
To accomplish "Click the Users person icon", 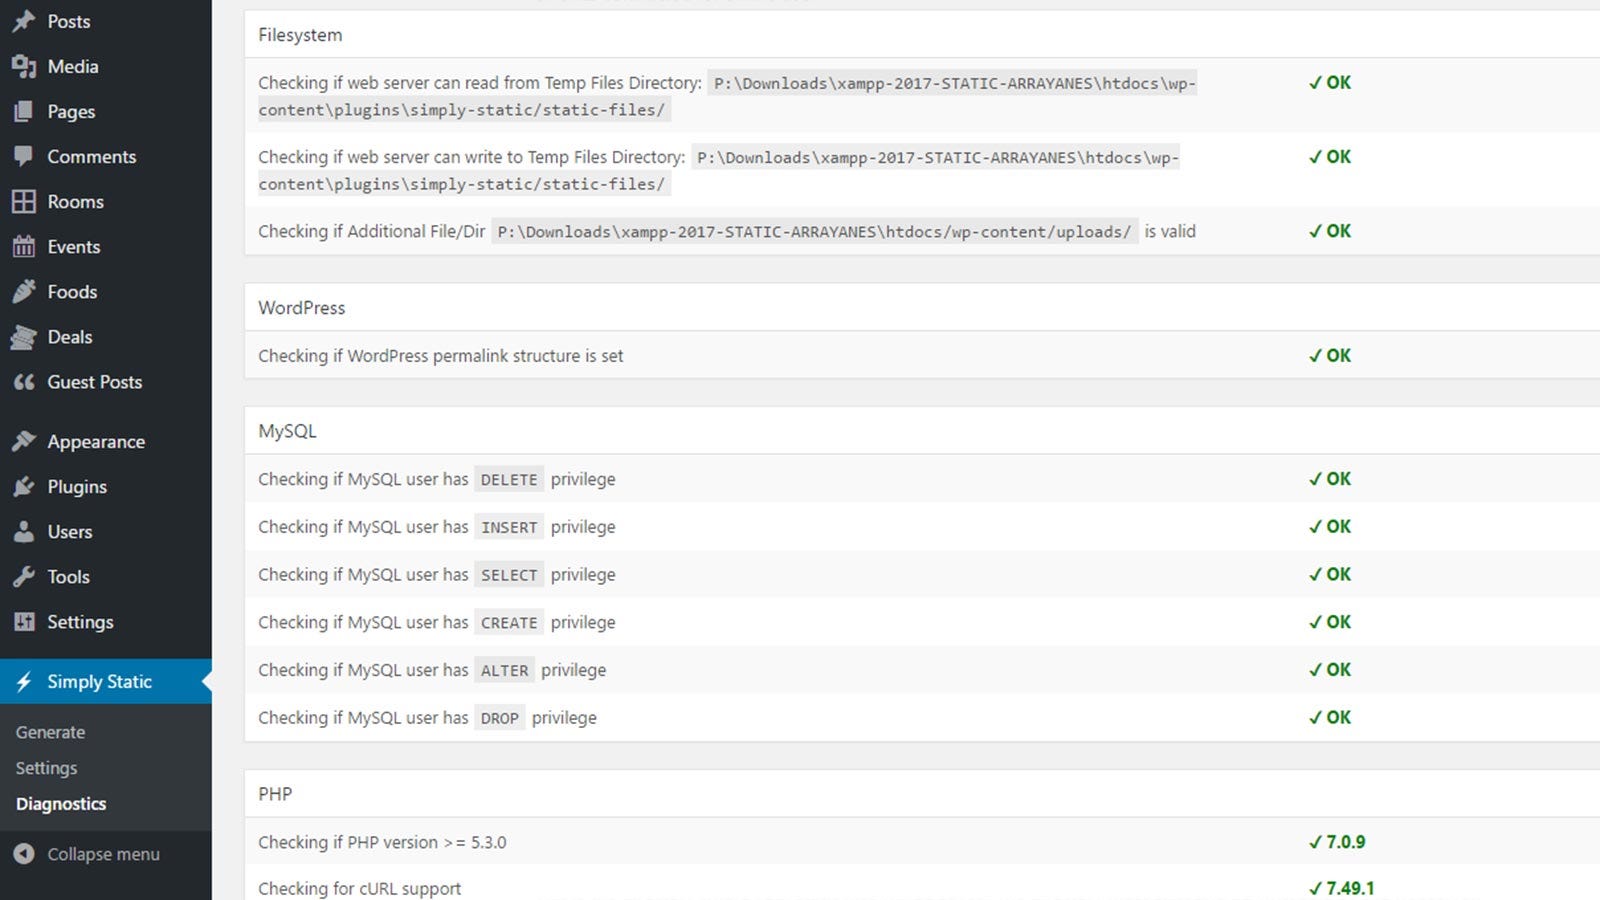I will (24, 531).
